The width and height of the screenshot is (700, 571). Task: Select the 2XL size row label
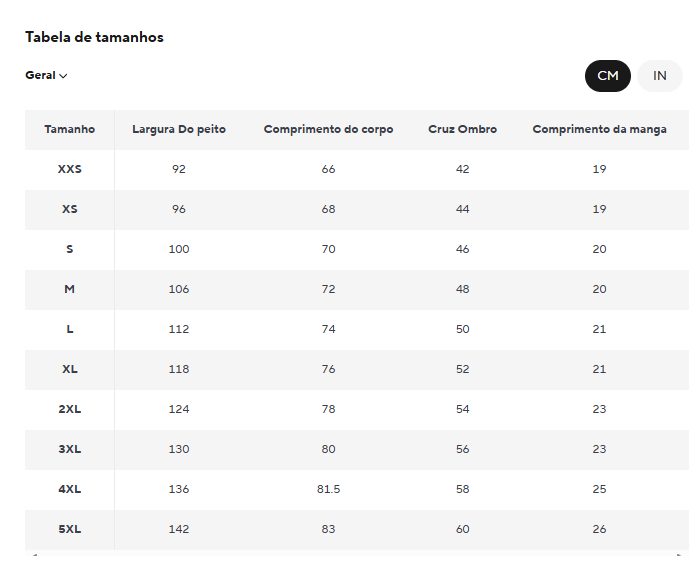click(x=70, y=409)
